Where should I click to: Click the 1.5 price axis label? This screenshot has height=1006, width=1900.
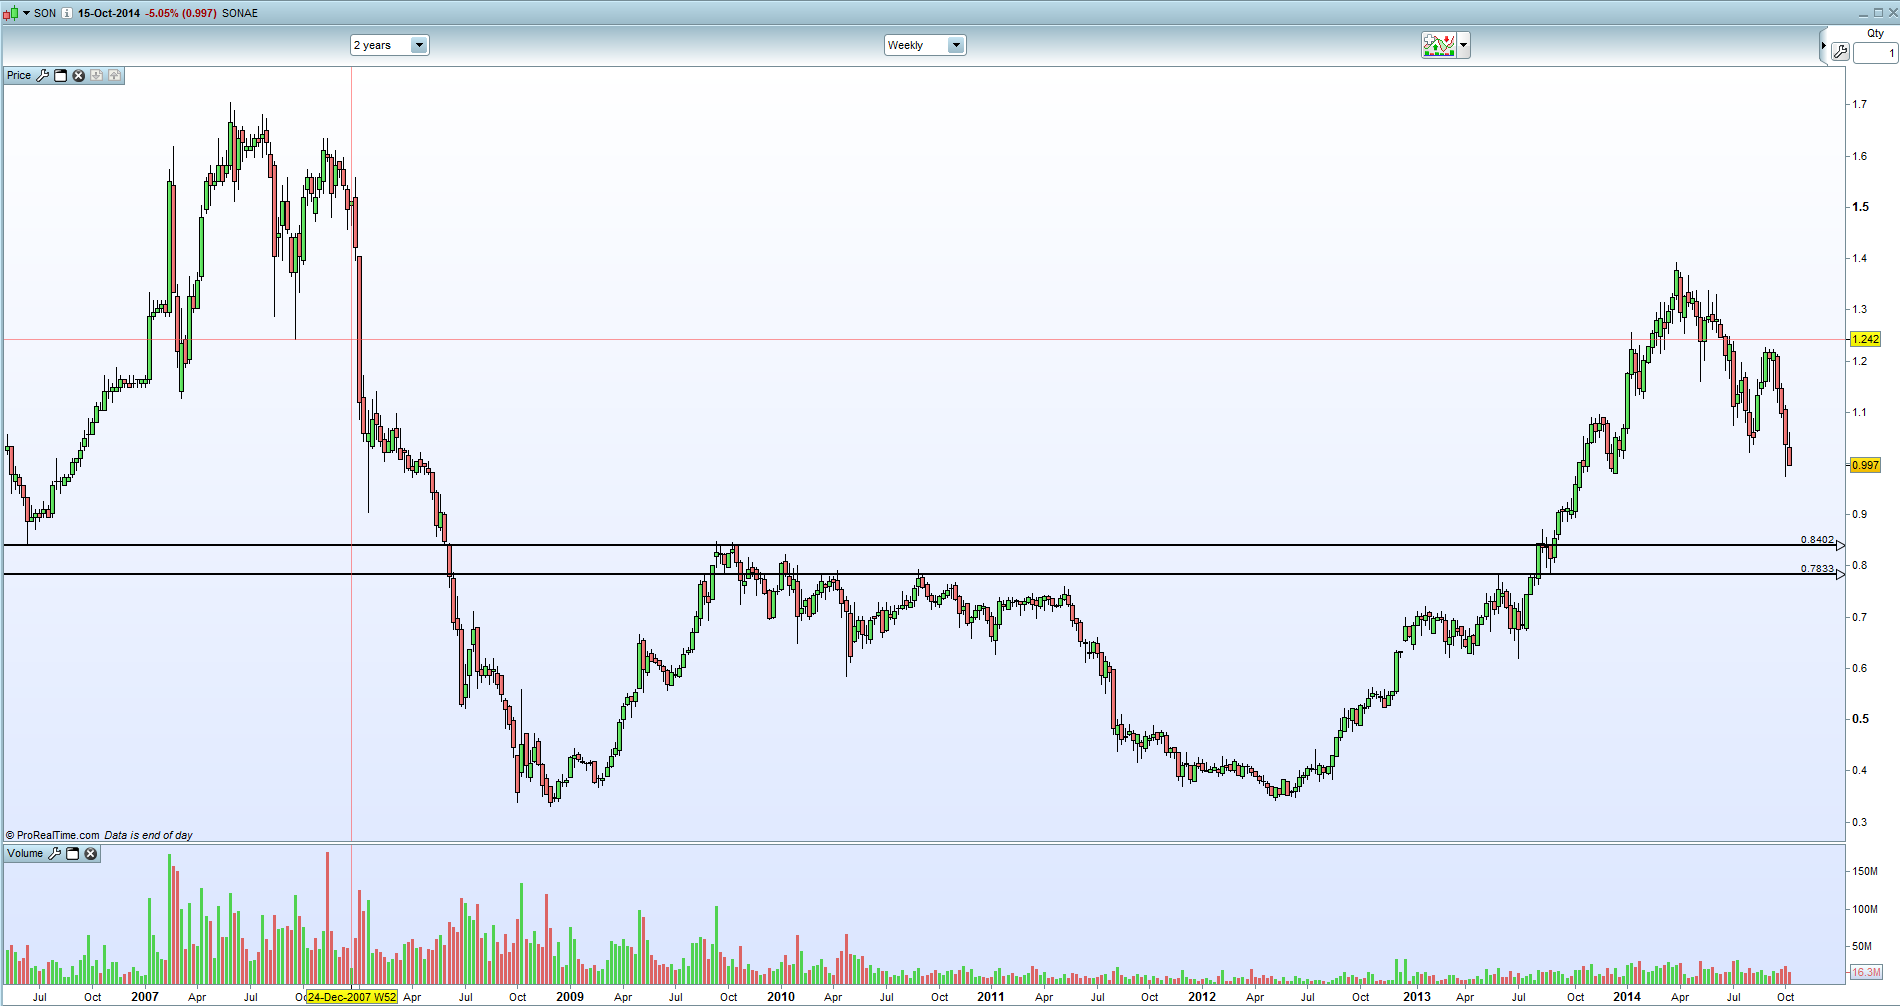click(1860, 207)
